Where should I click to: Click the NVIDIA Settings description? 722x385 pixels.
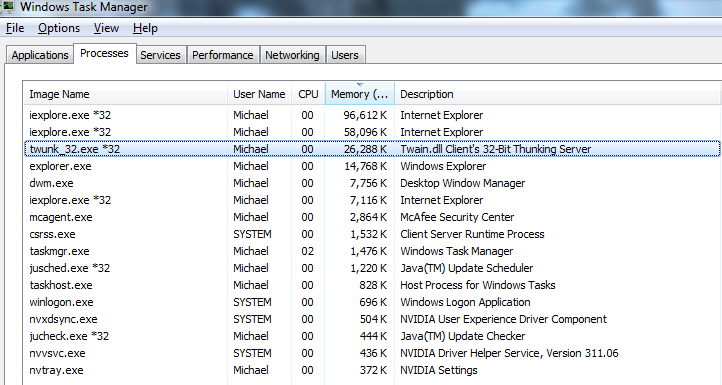pos(439,370)
